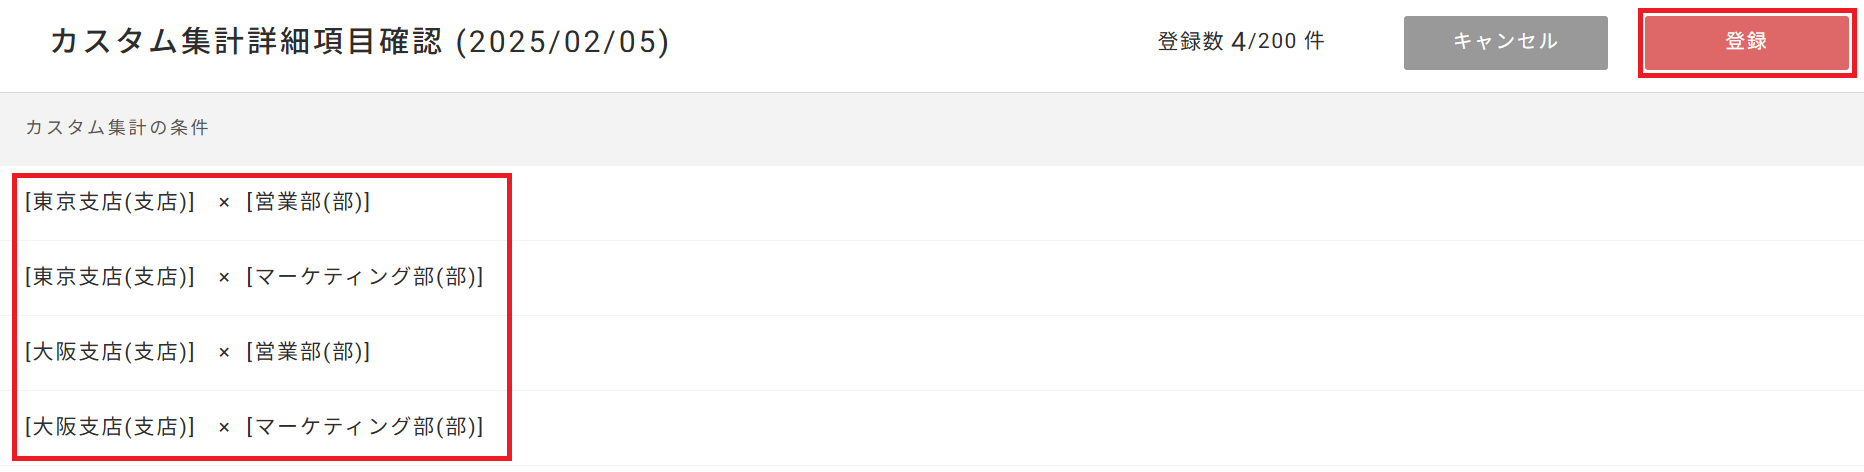Click the キャンセル button

click(1505, 42)
